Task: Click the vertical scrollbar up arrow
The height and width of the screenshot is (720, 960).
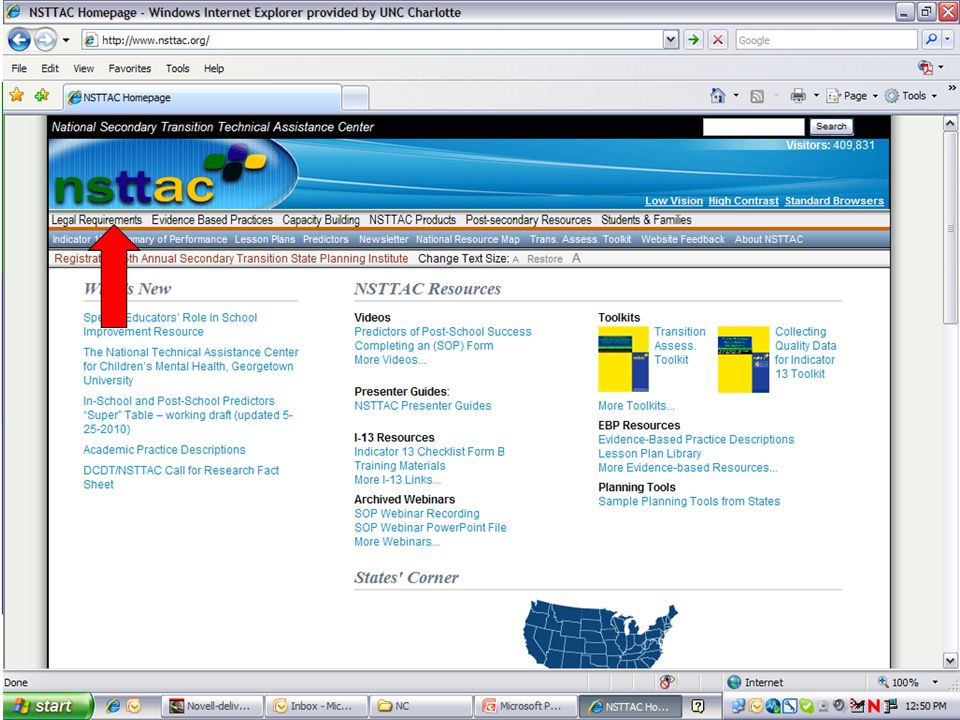Action: pos(950,124)
